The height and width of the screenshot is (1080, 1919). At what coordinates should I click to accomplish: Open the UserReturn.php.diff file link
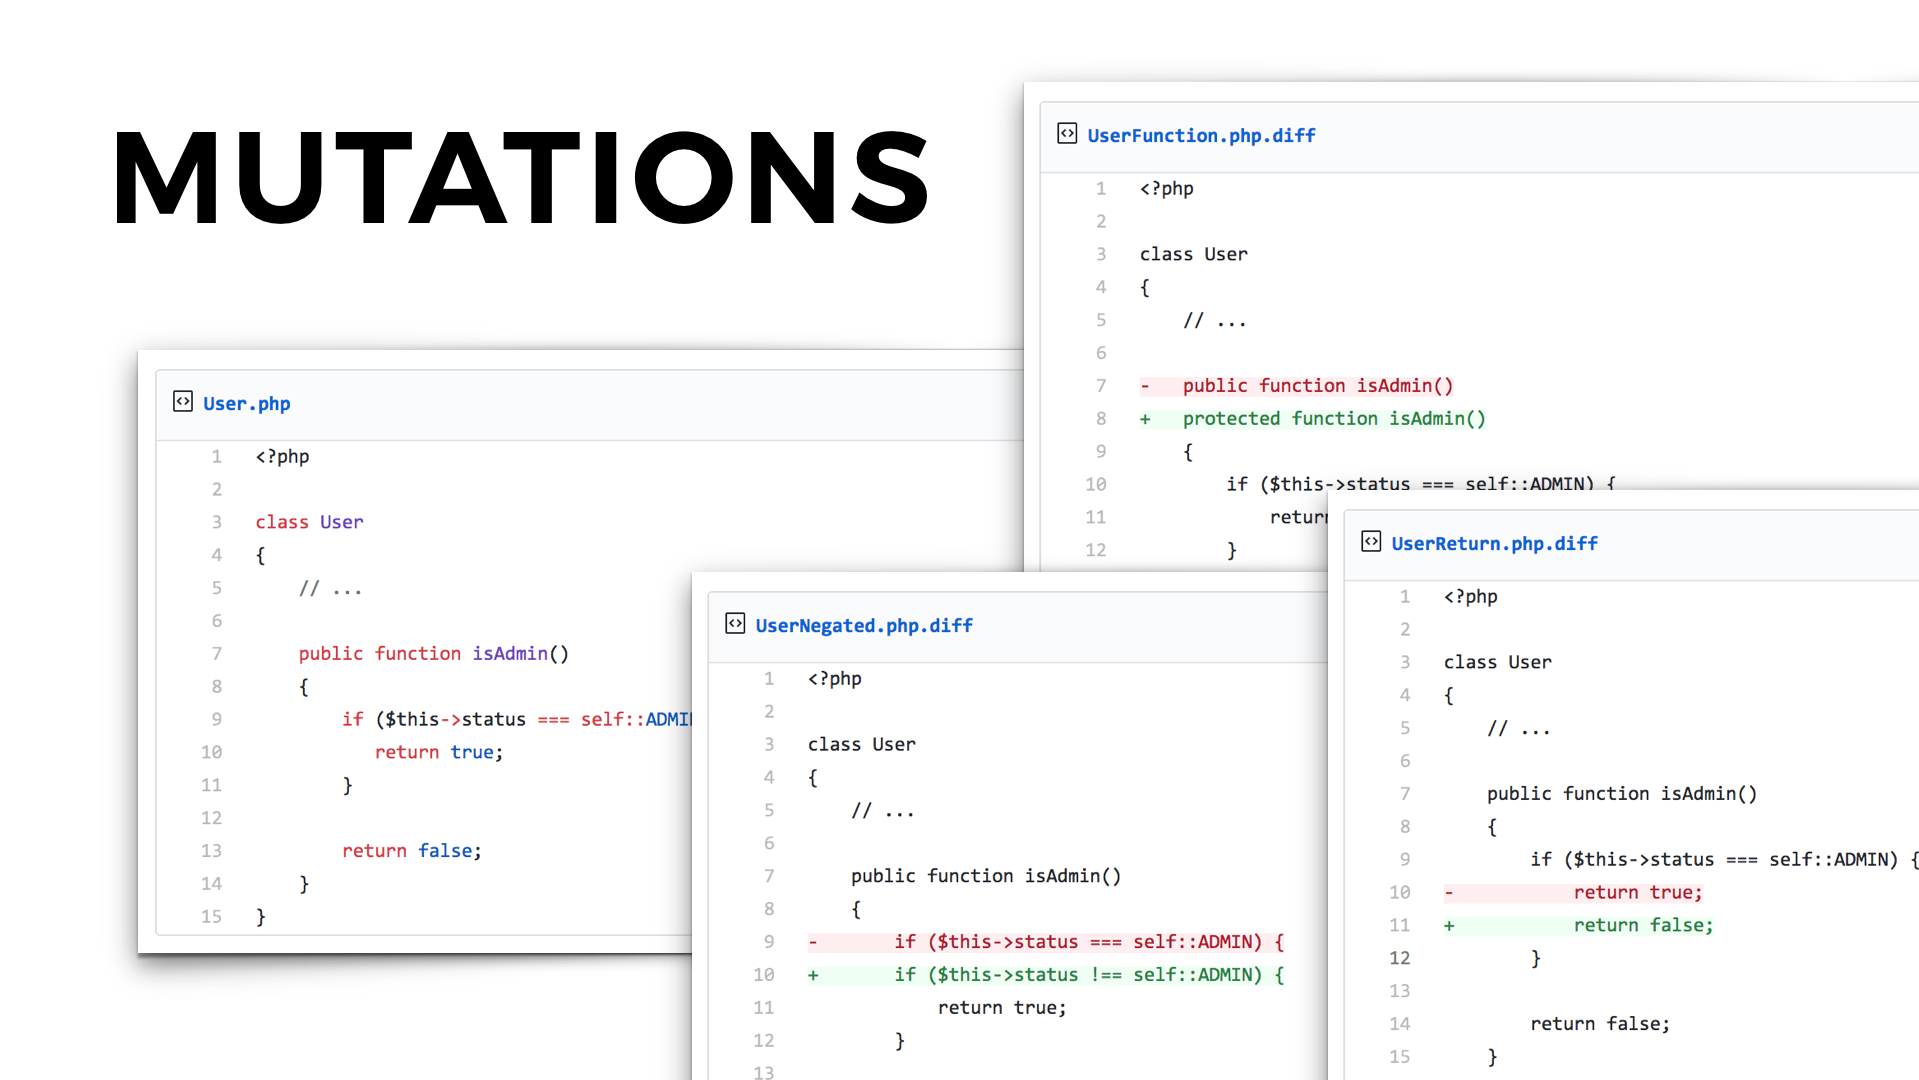point(1494,544)
